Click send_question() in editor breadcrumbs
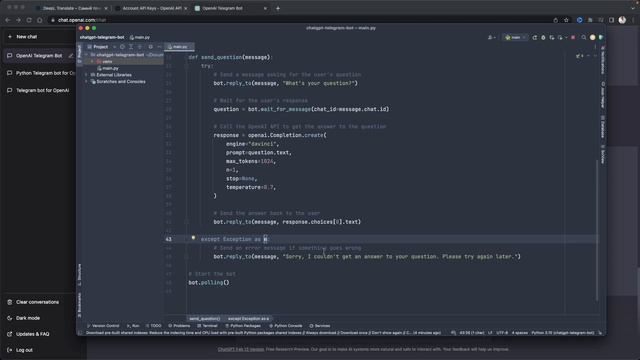Viewport: 640px width, 360px height. click(204, 319)
